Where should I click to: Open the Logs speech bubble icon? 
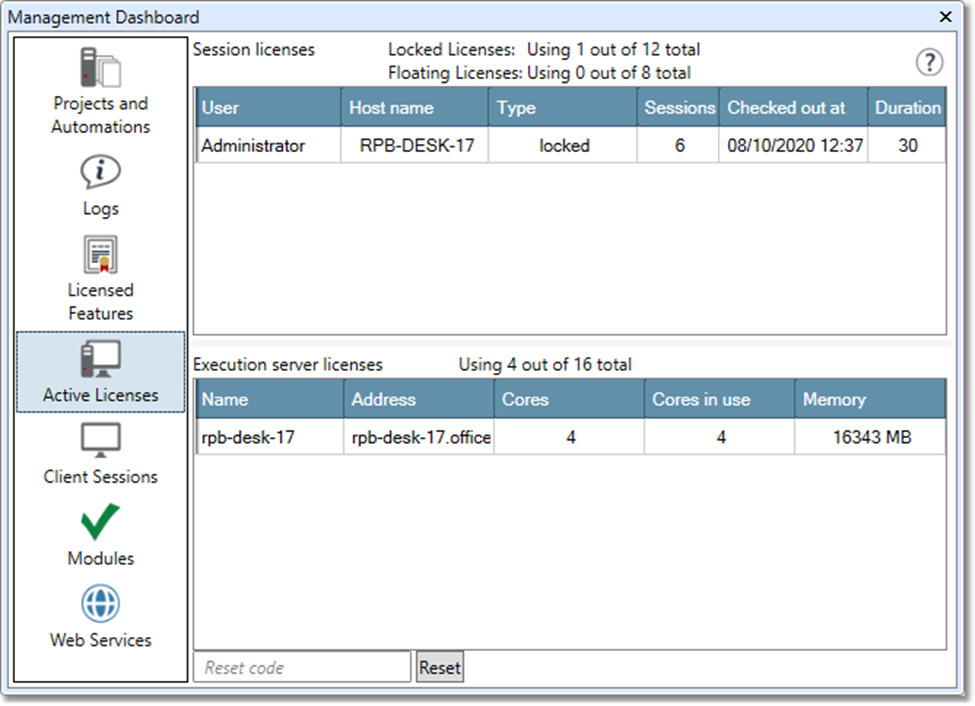click(x=100, y=172)
